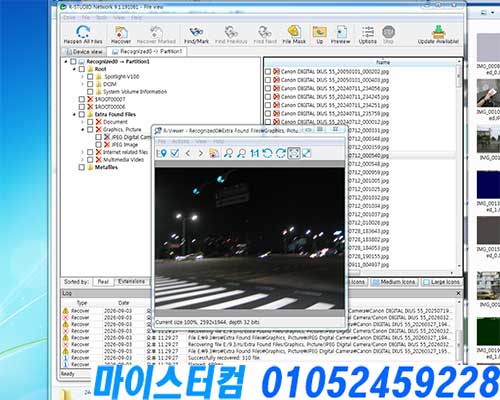Screen dimensions: 500x400
Task: Sort files by Extensions
Action: (132, 282)
